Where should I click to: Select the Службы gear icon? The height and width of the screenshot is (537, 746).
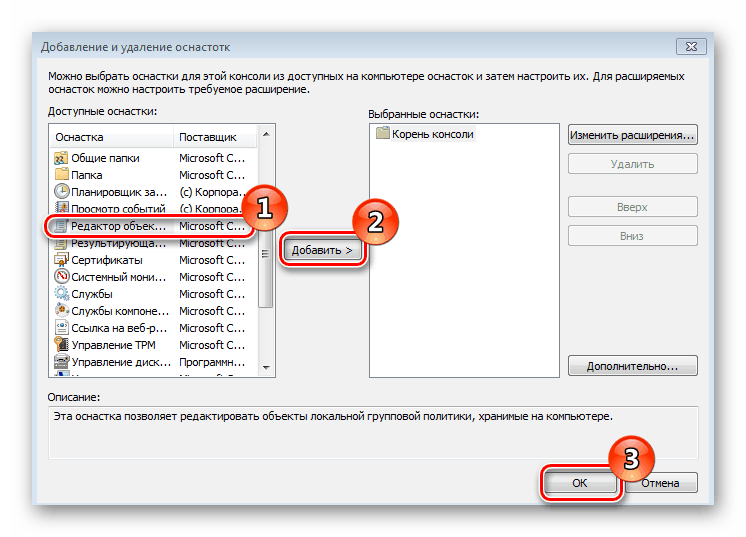click(61, 294)
